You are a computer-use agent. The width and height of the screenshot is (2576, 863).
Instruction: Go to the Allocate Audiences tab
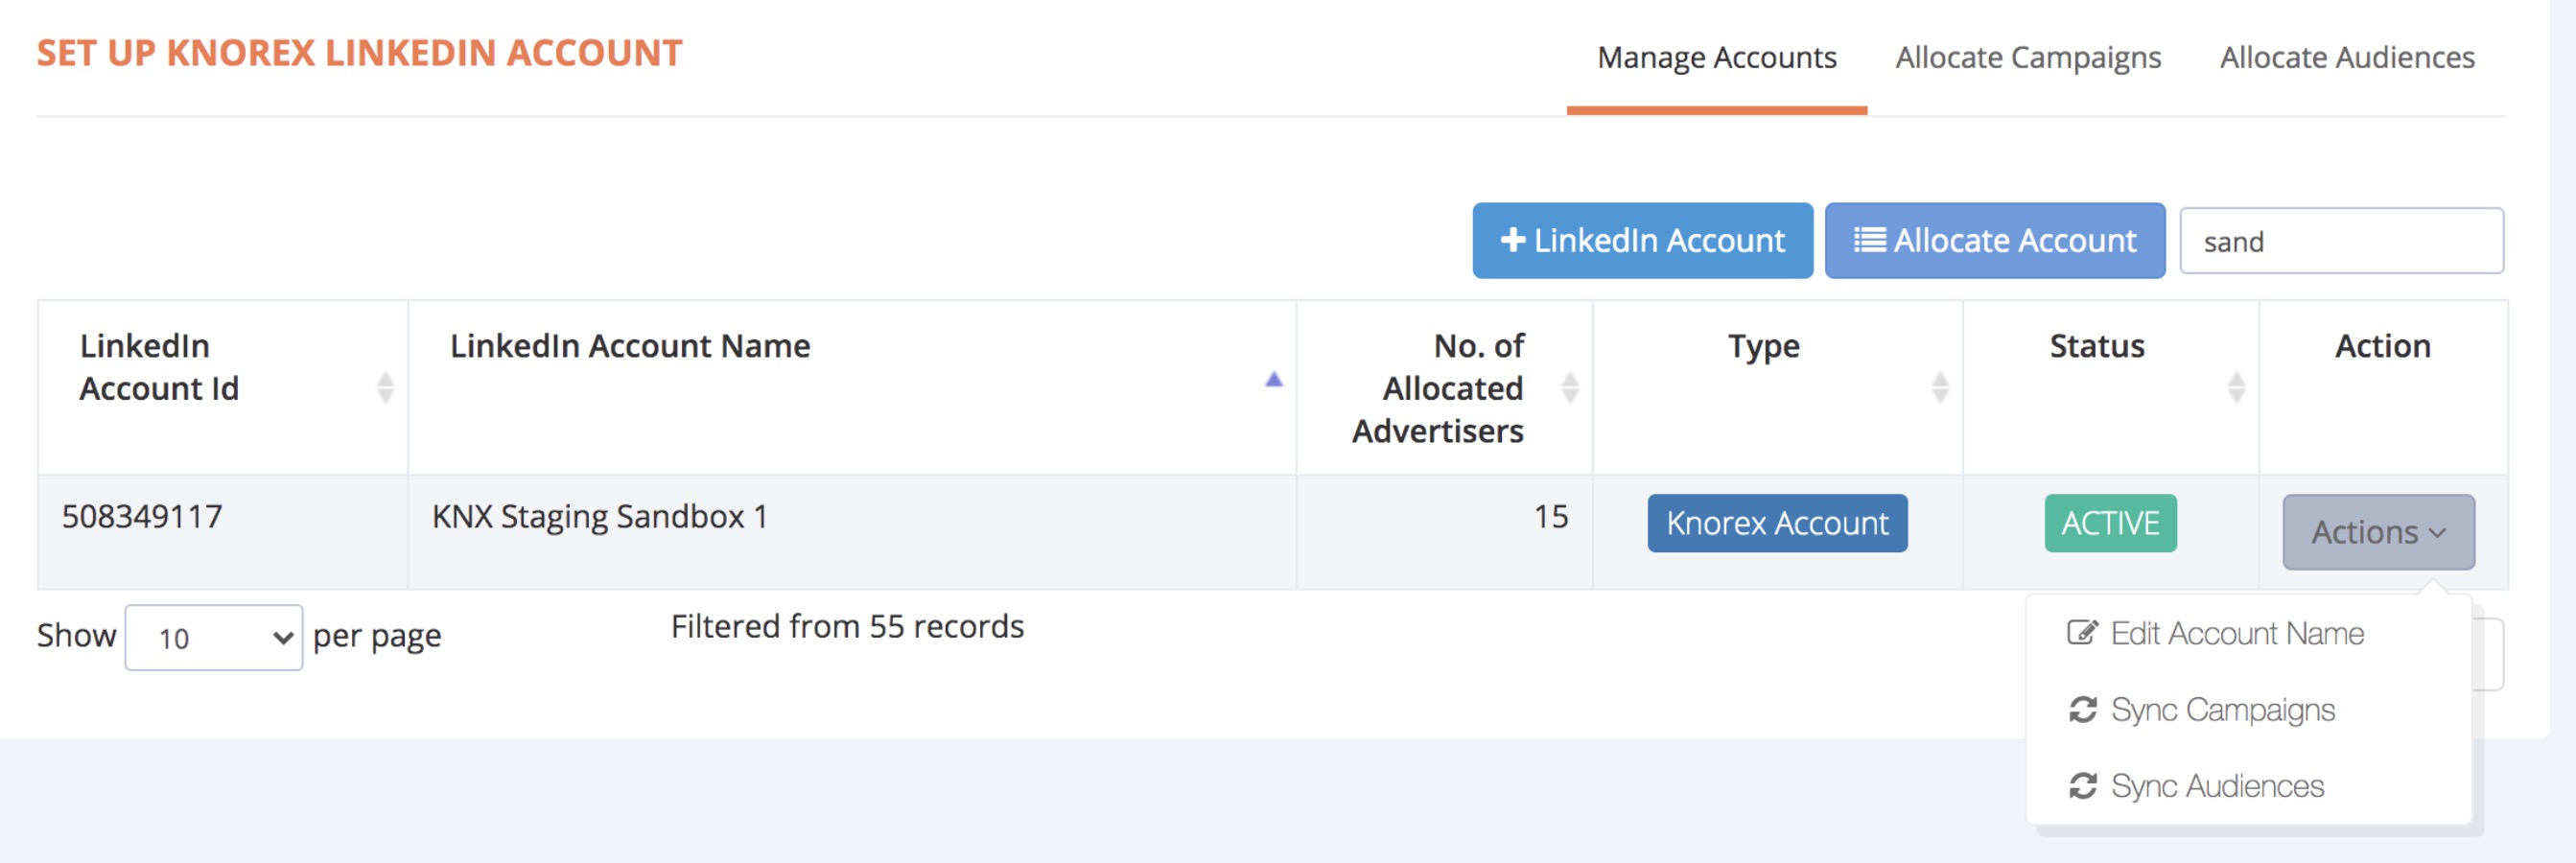coord(2346,58)
